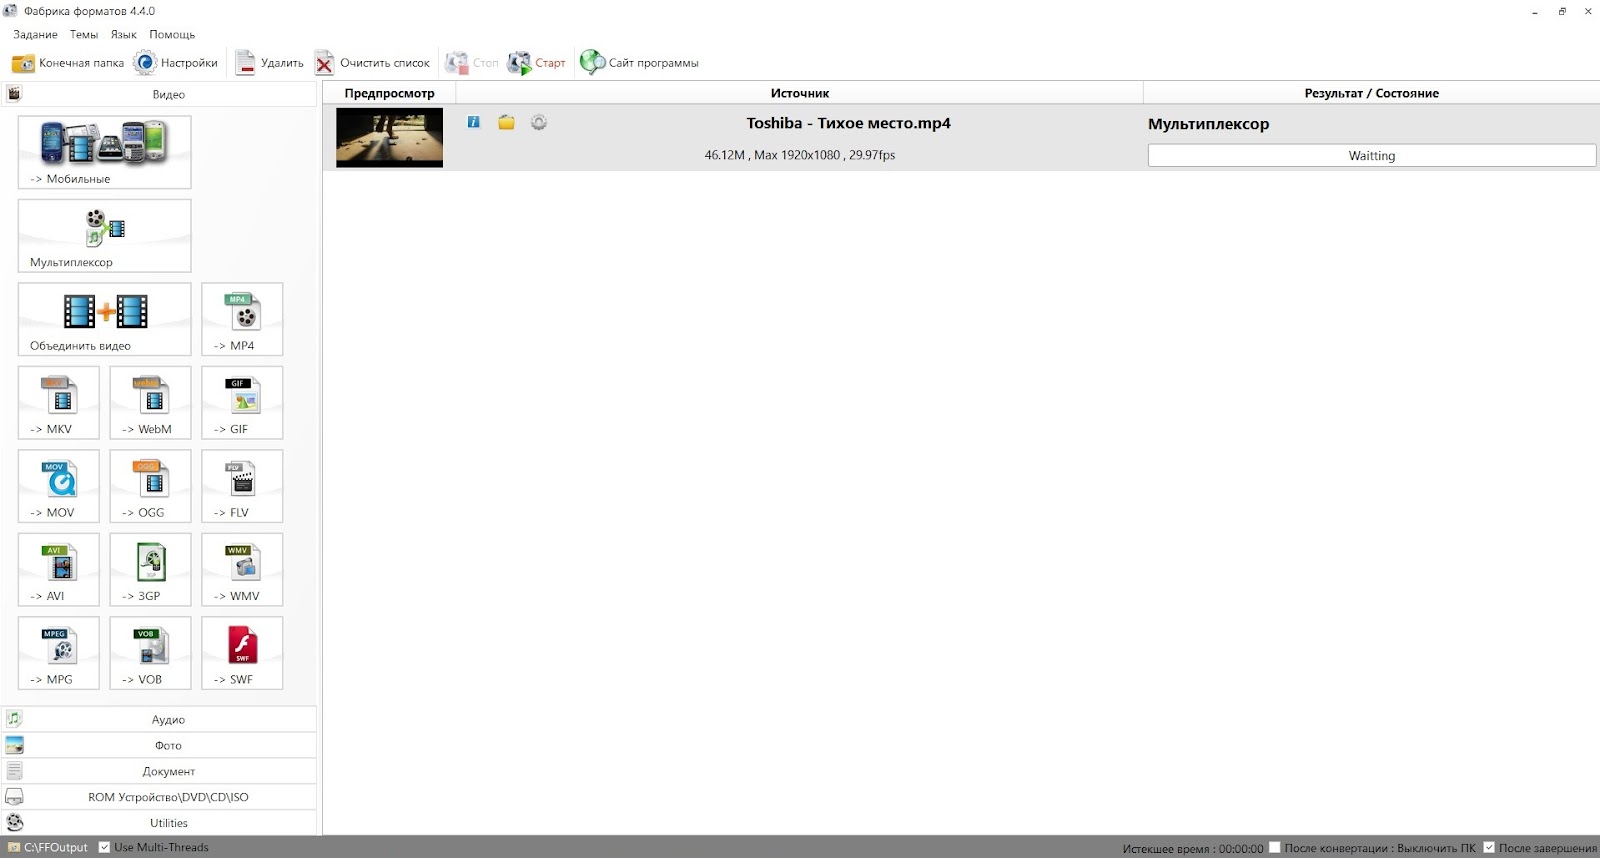The width and height of the screenshot is (1600, 858).
Task: Open the Помощь menu
Action: (172, 34)
